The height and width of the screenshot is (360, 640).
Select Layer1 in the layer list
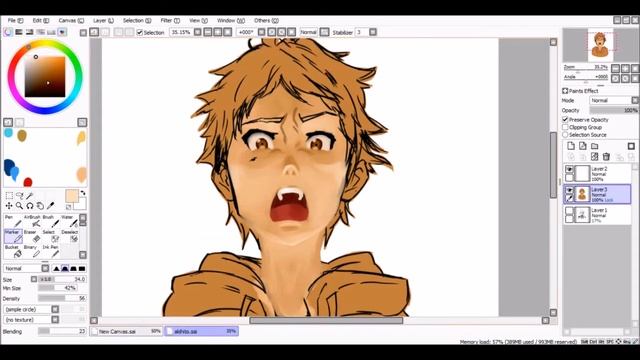pyautogui.click(x=598, y=215)
